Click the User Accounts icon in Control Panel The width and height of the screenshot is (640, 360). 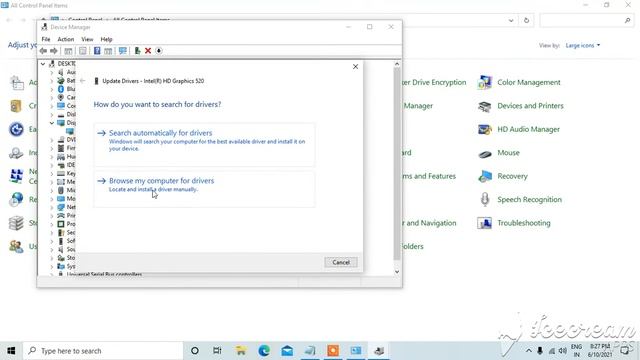[x=16, y=246]
